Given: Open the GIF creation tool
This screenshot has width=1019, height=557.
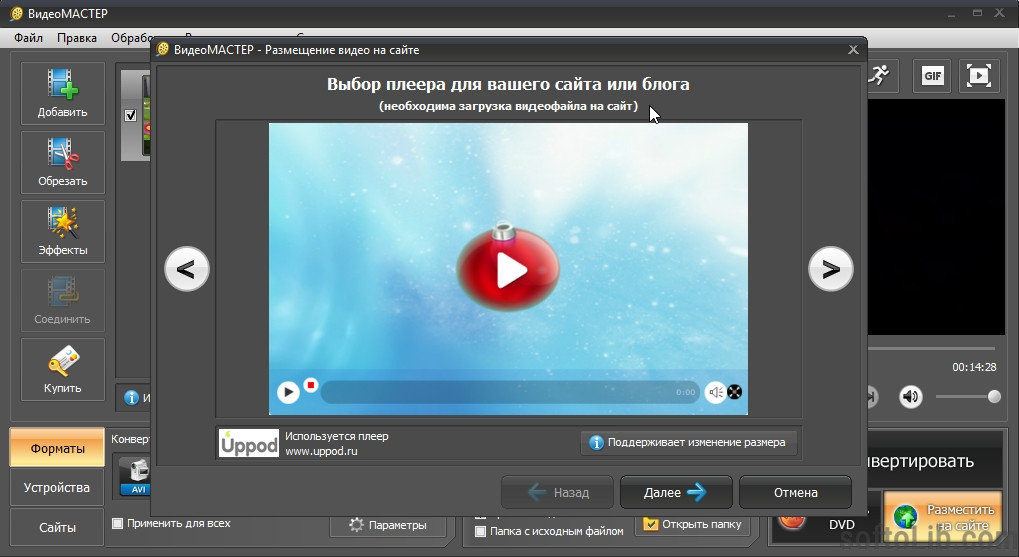Looking at the screenshot, I should [932, 75].
